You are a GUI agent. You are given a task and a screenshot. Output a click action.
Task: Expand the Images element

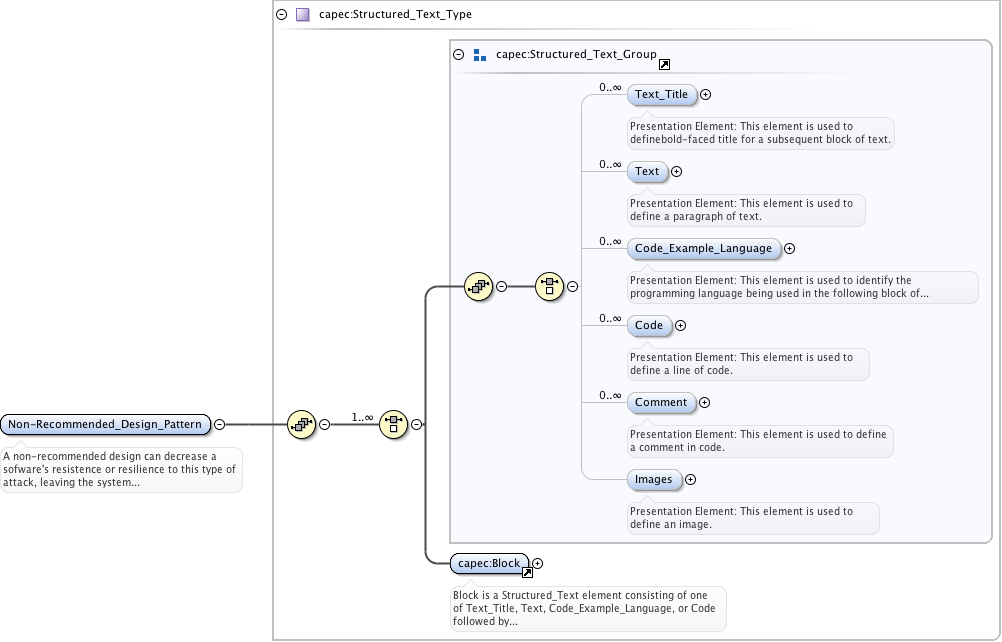tap(690, 480)
